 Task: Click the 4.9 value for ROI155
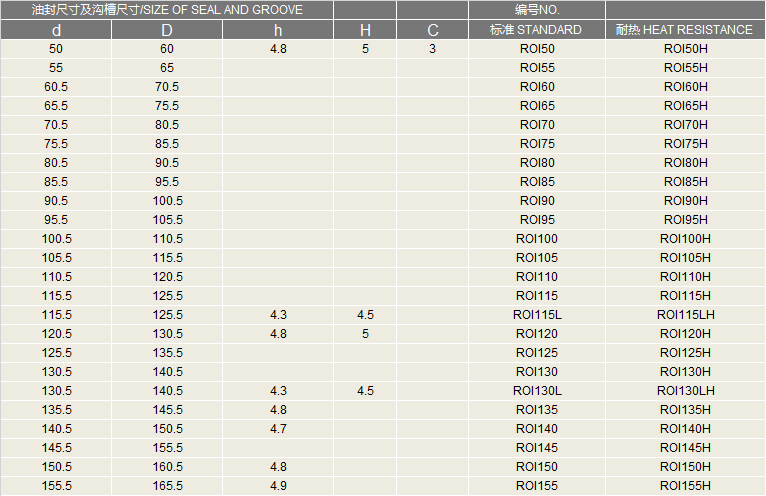[278, 486]
